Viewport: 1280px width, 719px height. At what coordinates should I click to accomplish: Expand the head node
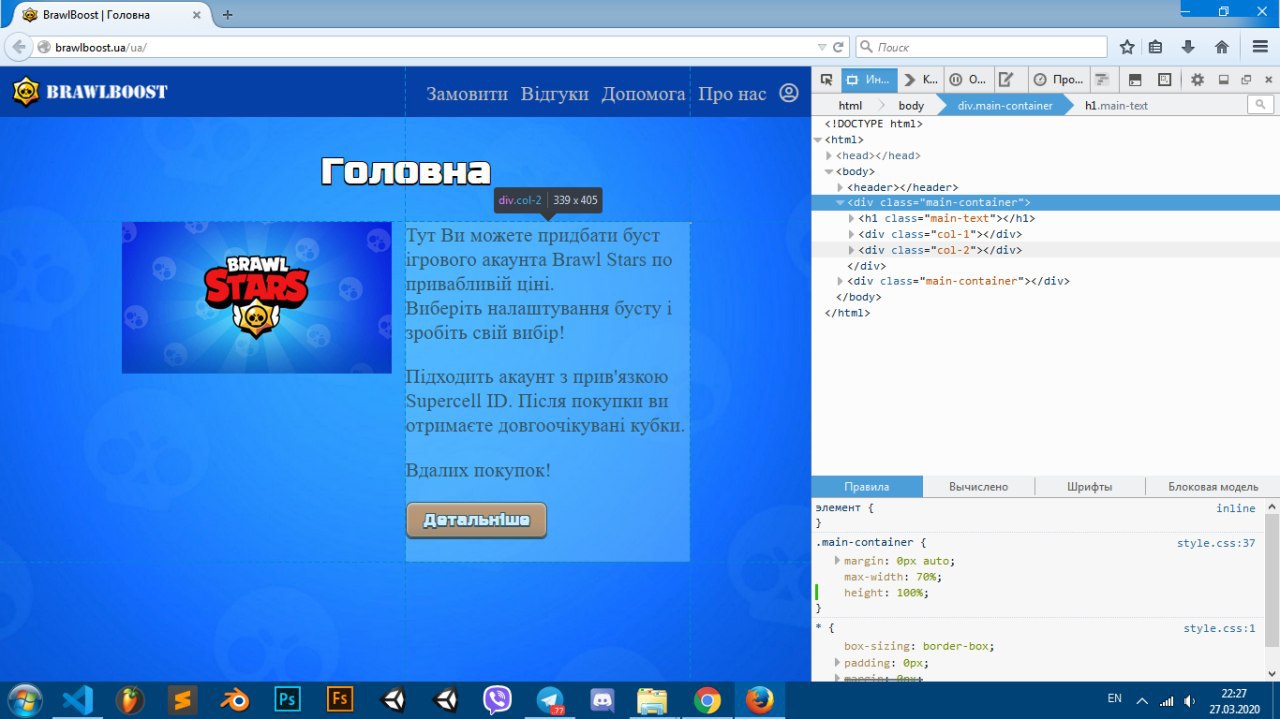click(829, 156)
